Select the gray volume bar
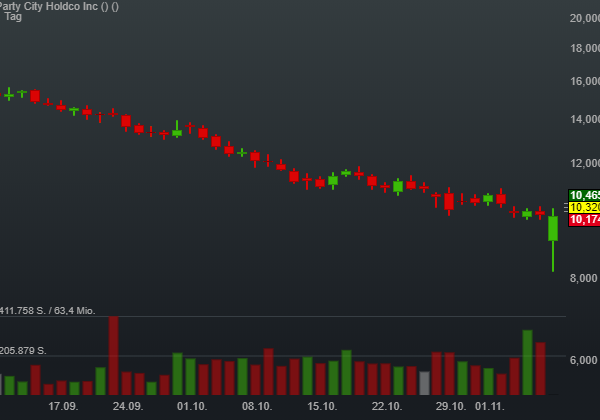Screen dimensions: 600x420 pyautogui.click(x=425, y=383)
